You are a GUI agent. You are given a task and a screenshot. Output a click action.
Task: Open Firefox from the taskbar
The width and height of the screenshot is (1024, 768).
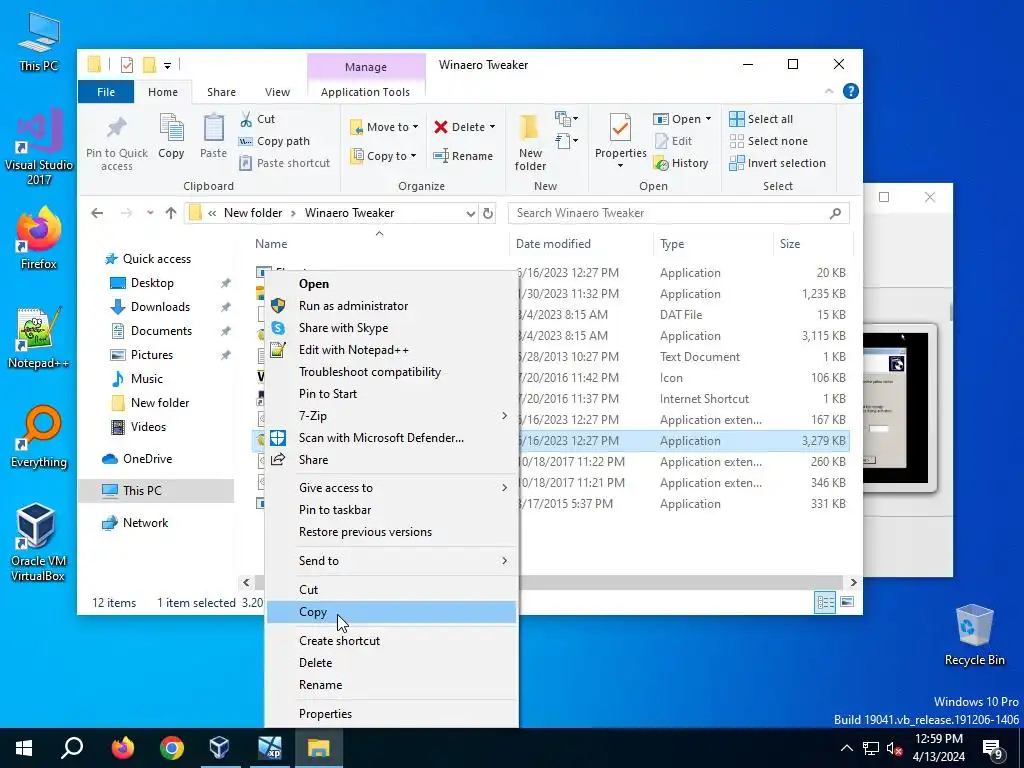(x=122, y=748)
